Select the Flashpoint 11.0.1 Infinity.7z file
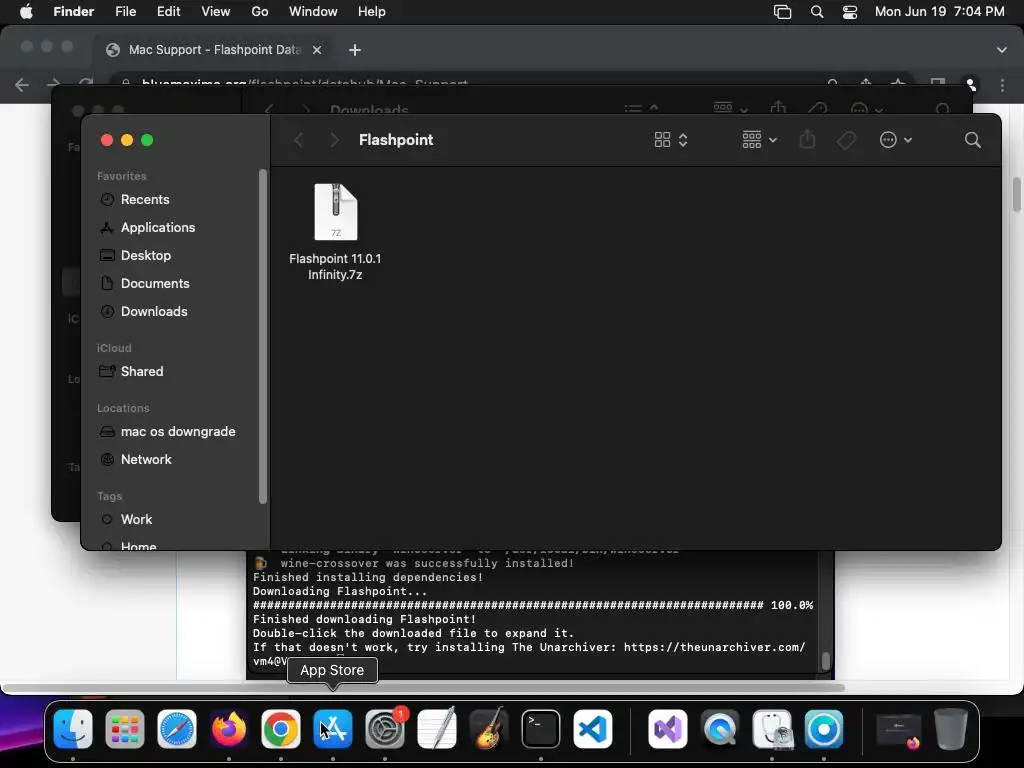Viewport: 1024px width, 768px height. [335, 232]
